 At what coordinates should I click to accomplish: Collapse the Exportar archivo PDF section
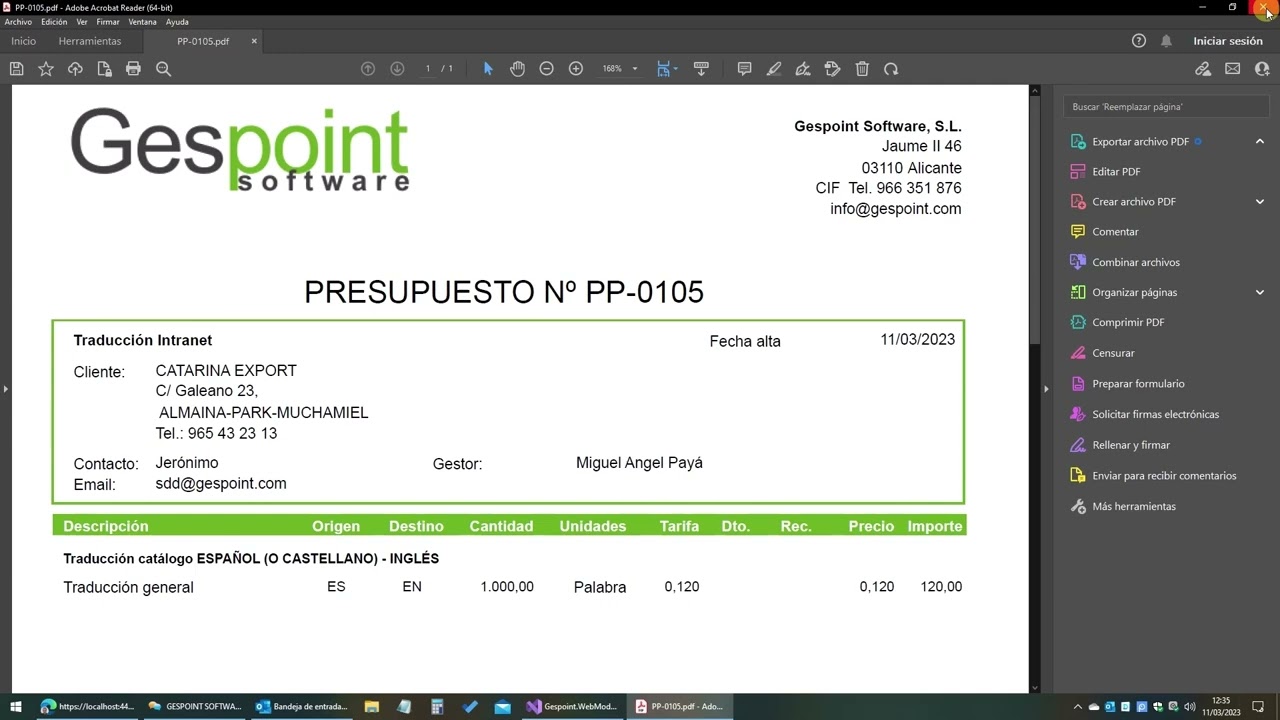(1260, 141)
